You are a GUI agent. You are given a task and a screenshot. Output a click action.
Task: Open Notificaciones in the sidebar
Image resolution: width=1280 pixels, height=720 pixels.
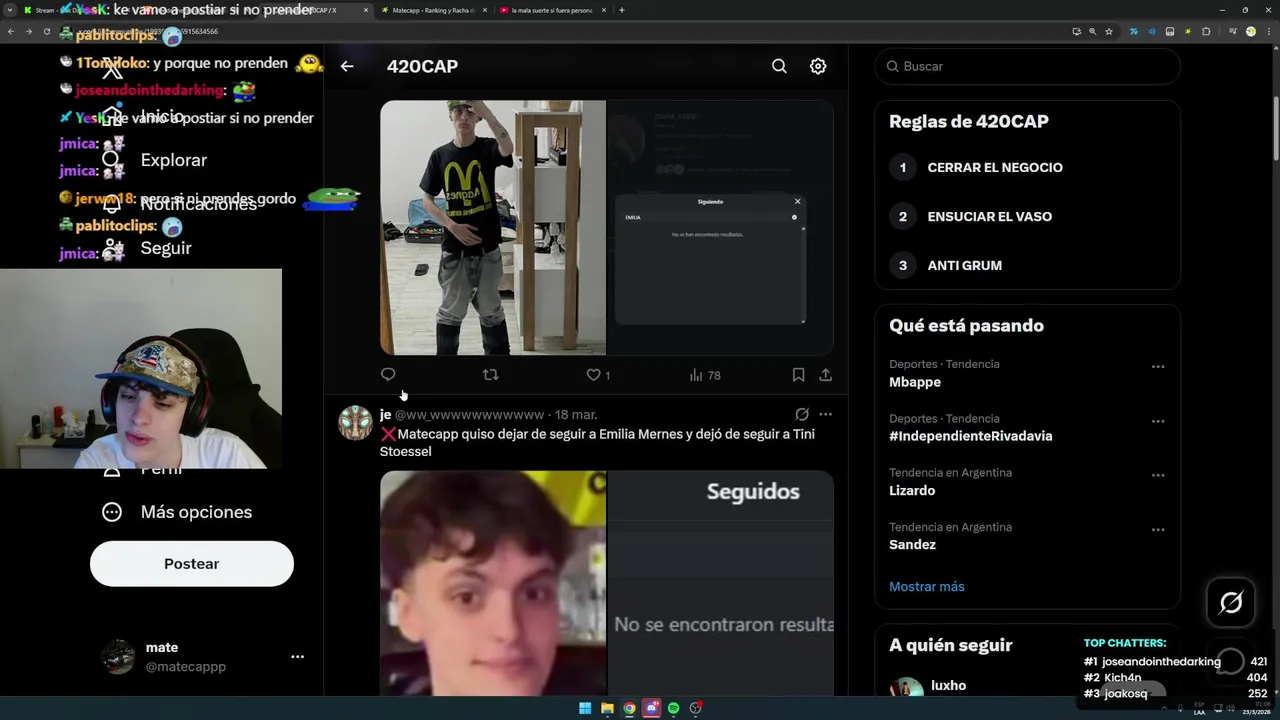click(x=180, y=204)
